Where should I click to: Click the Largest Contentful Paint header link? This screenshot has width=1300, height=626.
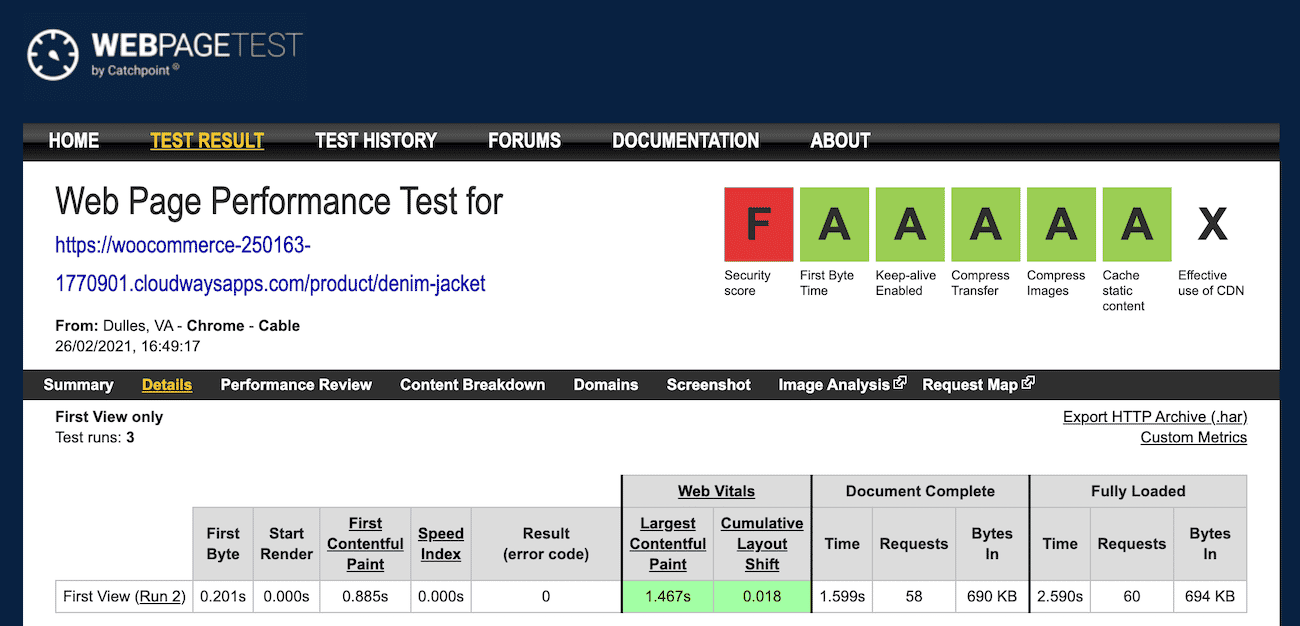click(x=668, y=544)
